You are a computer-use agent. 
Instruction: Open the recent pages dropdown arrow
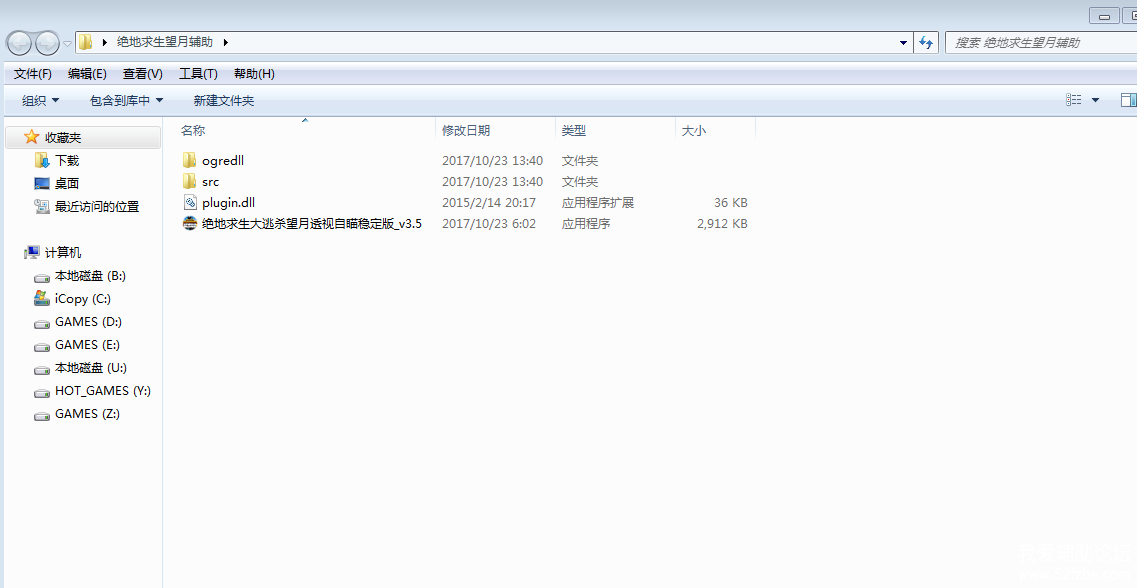pyautogui.click(x=67, y=44)
